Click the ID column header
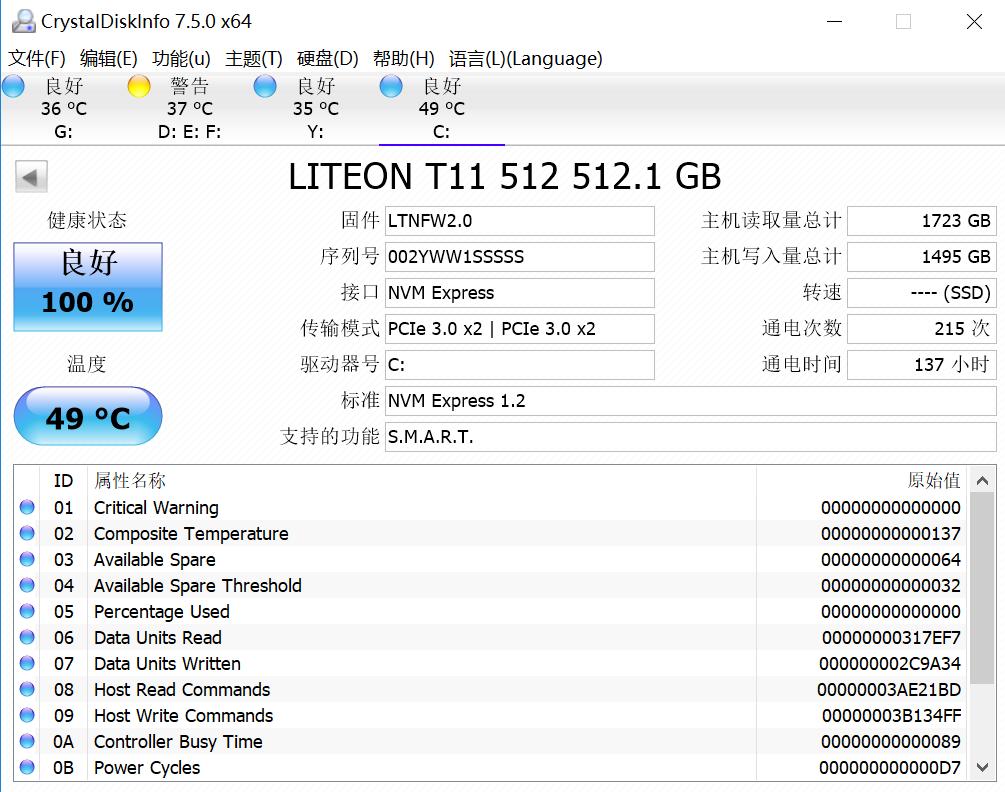This screenshot has width=1005, height=792. [x=63, y=481]
